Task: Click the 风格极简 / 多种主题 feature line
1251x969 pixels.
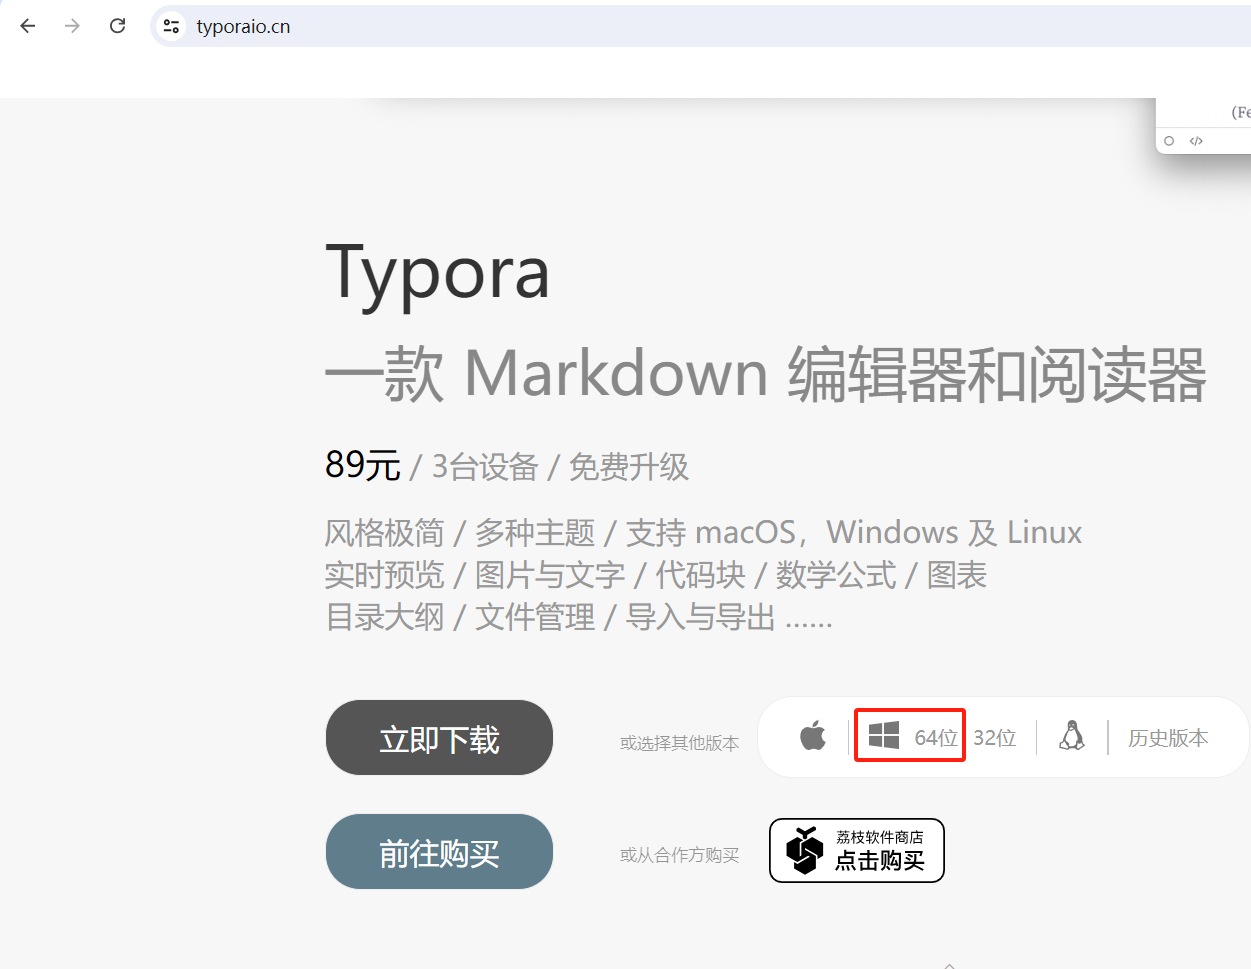Action: (x=704, y=533)
